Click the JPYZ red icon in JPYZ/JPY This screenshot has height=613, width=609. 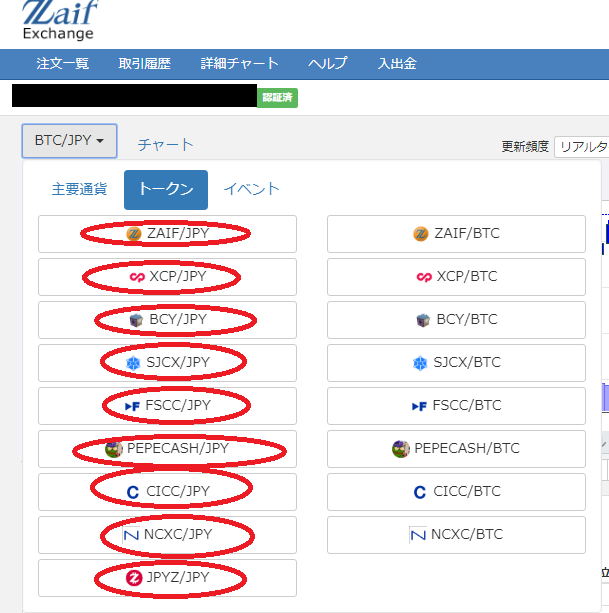(x=134, y=578)
